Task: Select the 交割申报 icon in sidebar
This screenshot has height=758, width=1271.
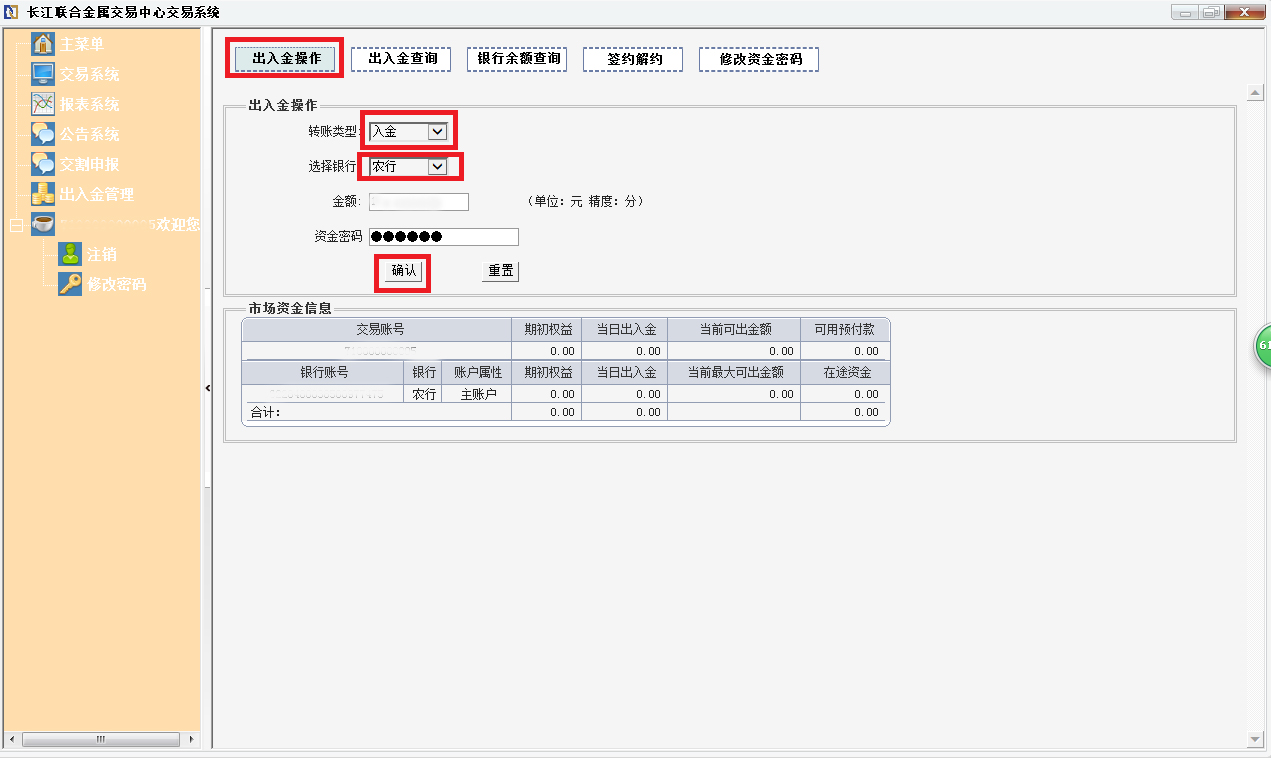Action: click(x=43, y=164)
